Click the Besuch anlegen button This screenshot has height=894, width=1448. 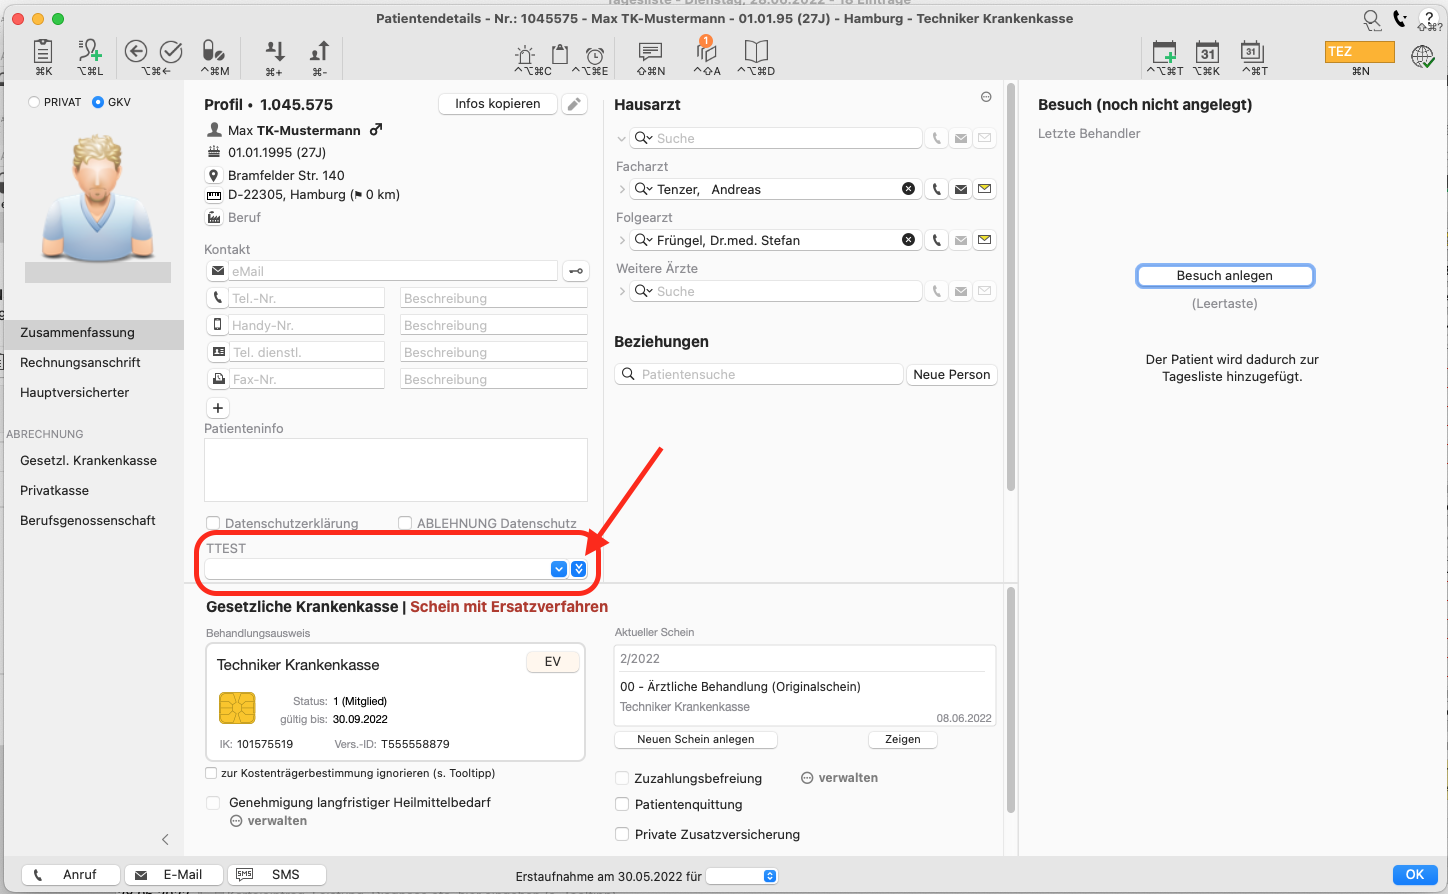tap(1225, 276)
